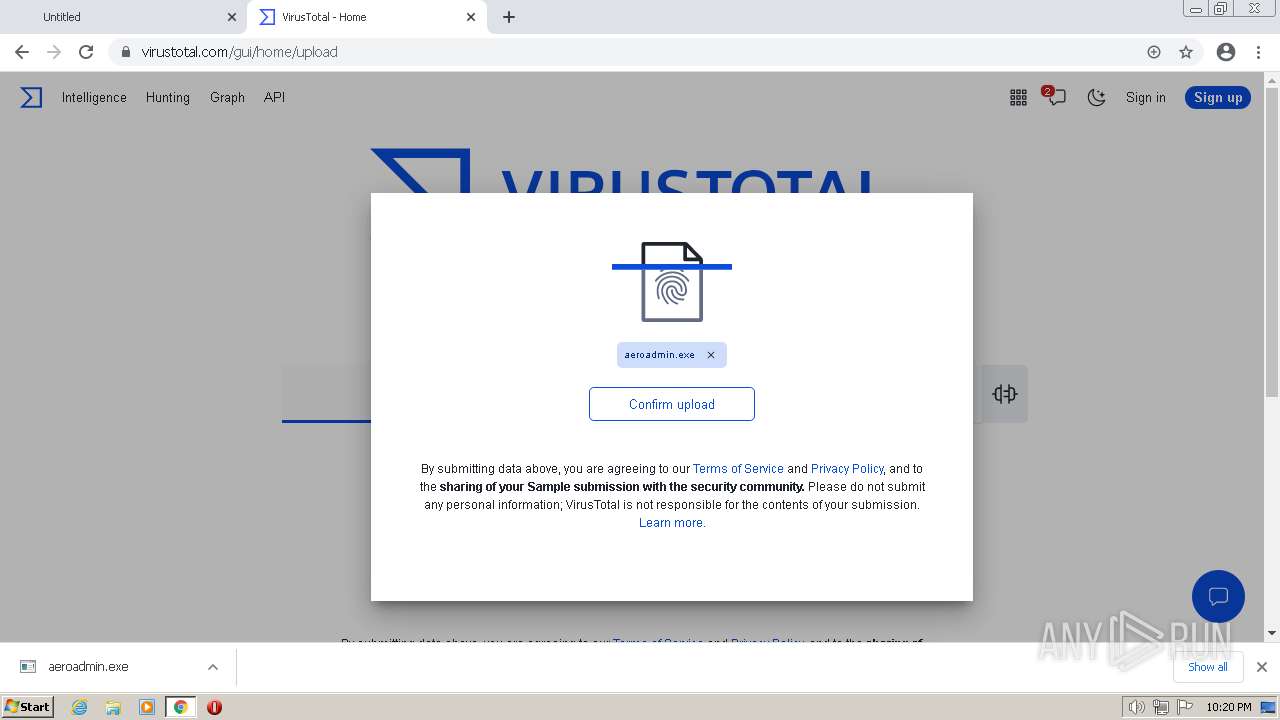Open the Terms of Service link in dialog
The image size is (1280, 720).
tap(738, 468)
